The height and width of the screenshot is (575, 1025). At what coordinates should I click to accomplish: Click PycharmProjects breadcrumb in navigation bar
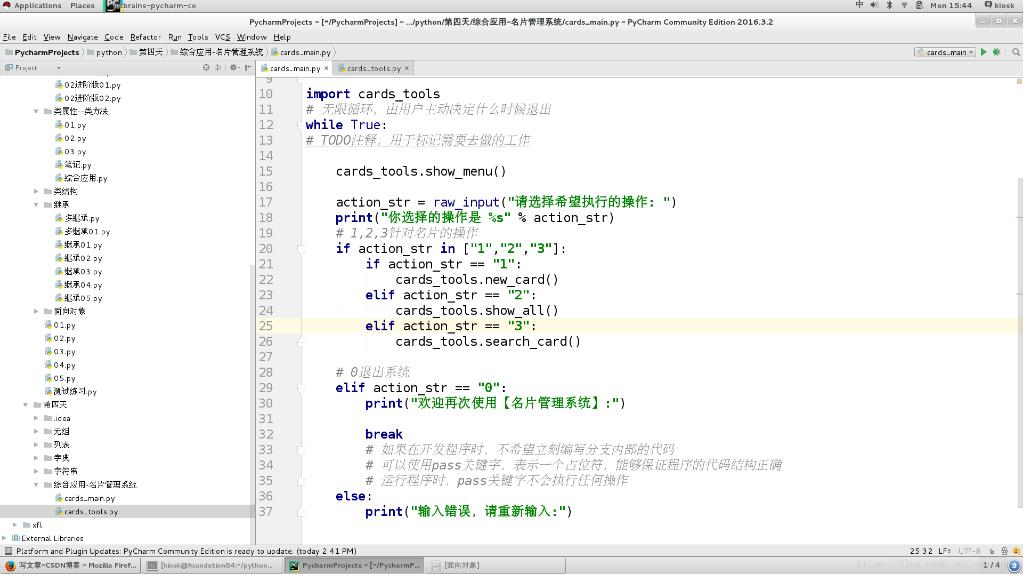(x=42, y=52)
